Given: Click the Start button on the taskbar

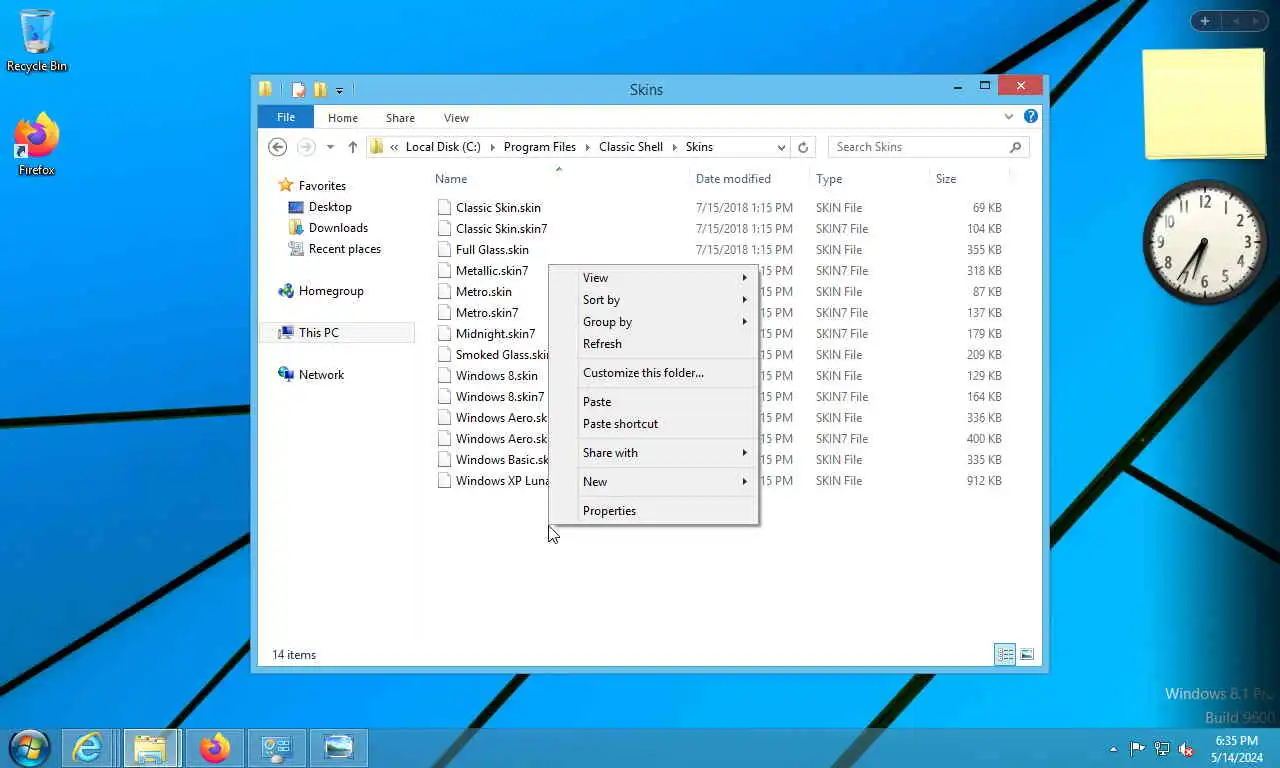Looking at the screenshot, I should [29, 747].
